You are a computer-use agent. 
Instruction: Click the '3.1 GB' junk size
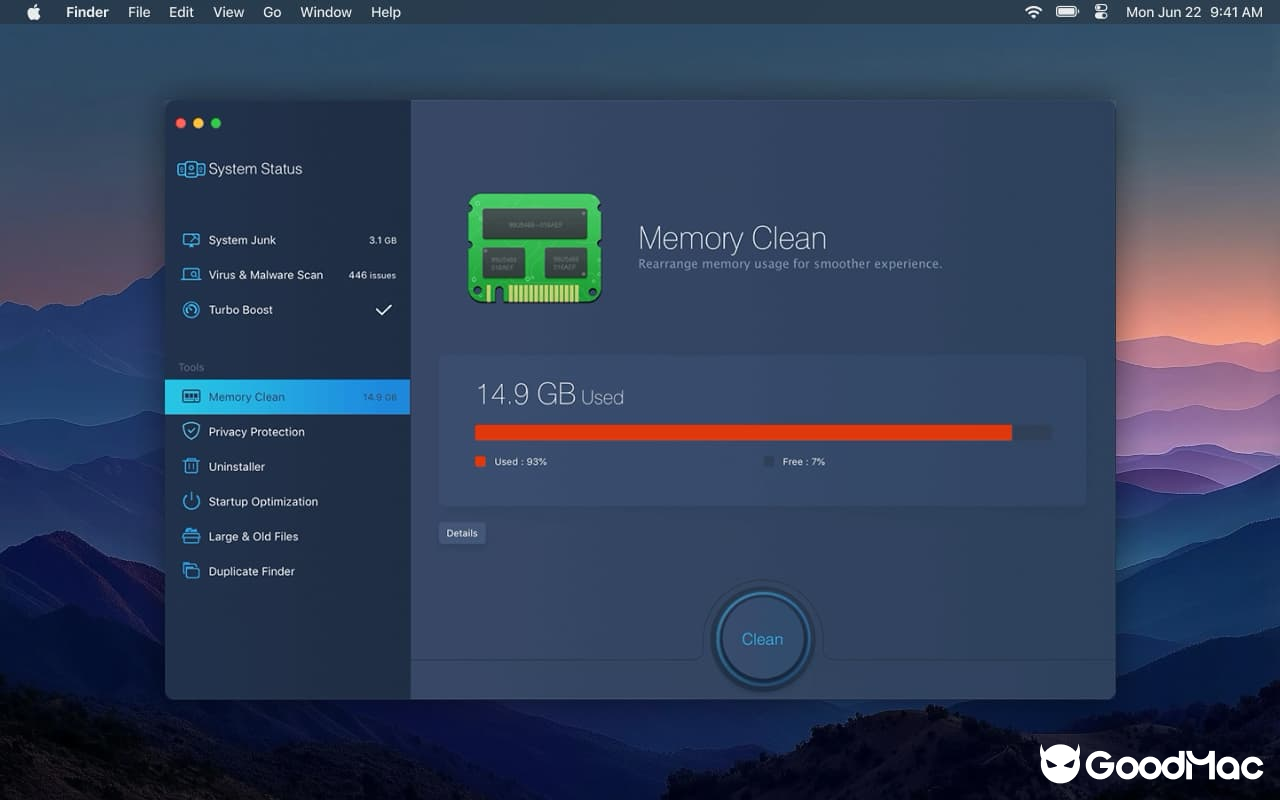point(383,241)
